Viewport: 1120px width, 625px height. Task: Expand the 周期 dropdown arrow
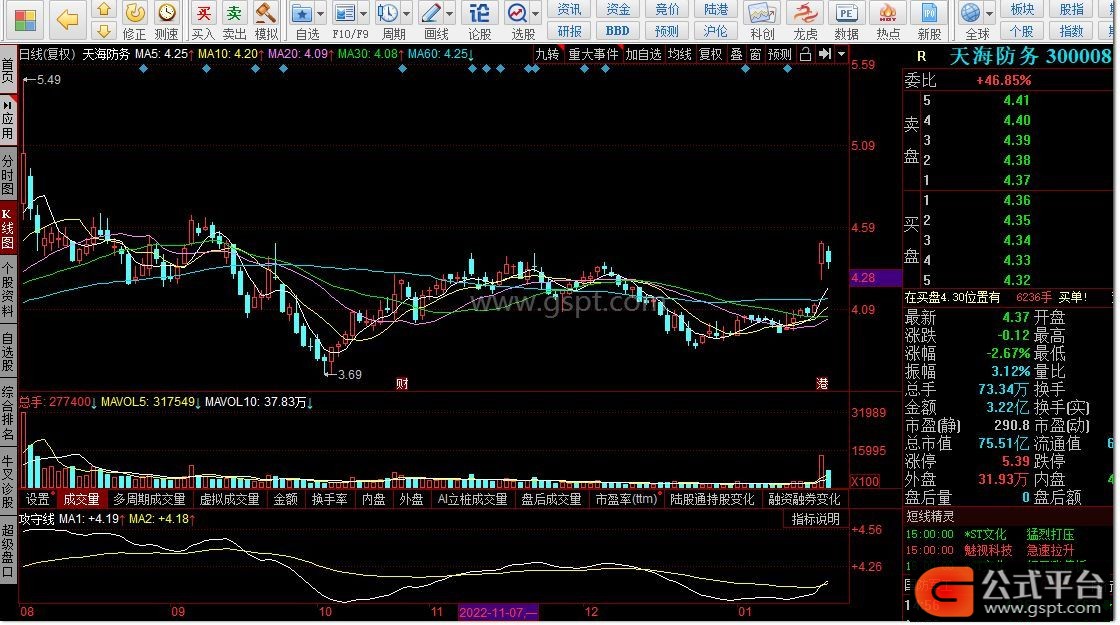click(x=406, y=14)
